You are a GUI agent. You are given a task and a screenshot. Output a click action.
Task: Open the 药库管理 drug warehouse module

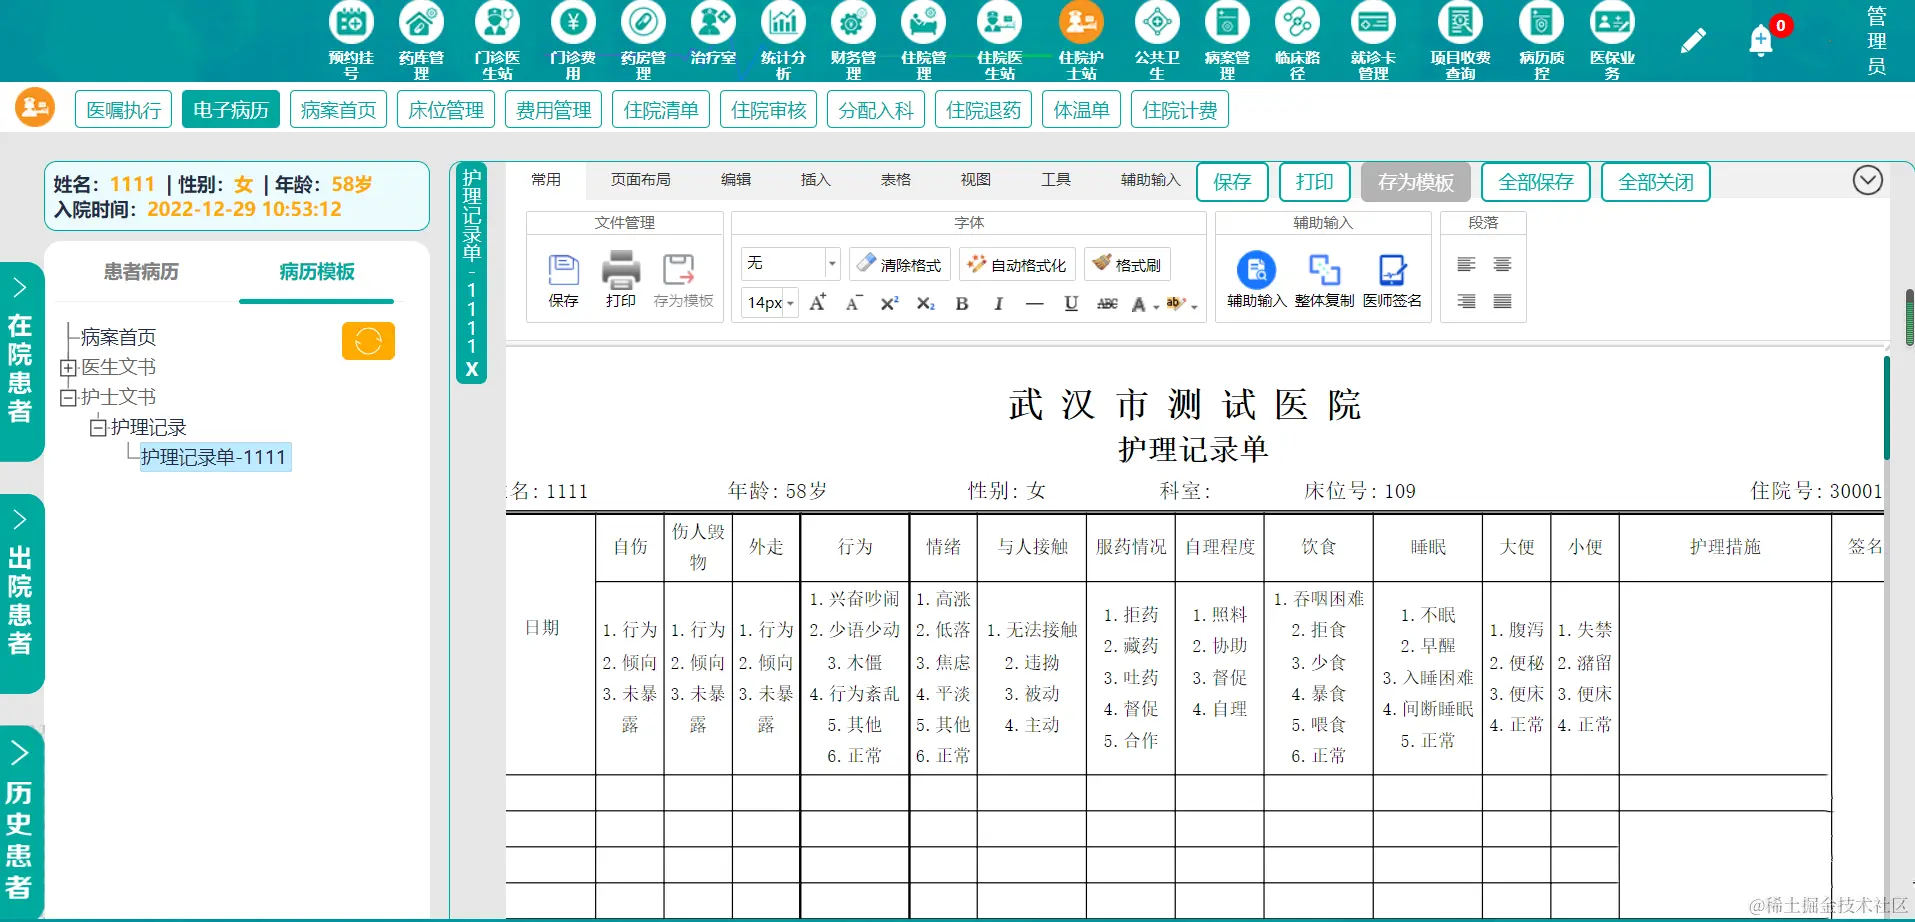421,40
